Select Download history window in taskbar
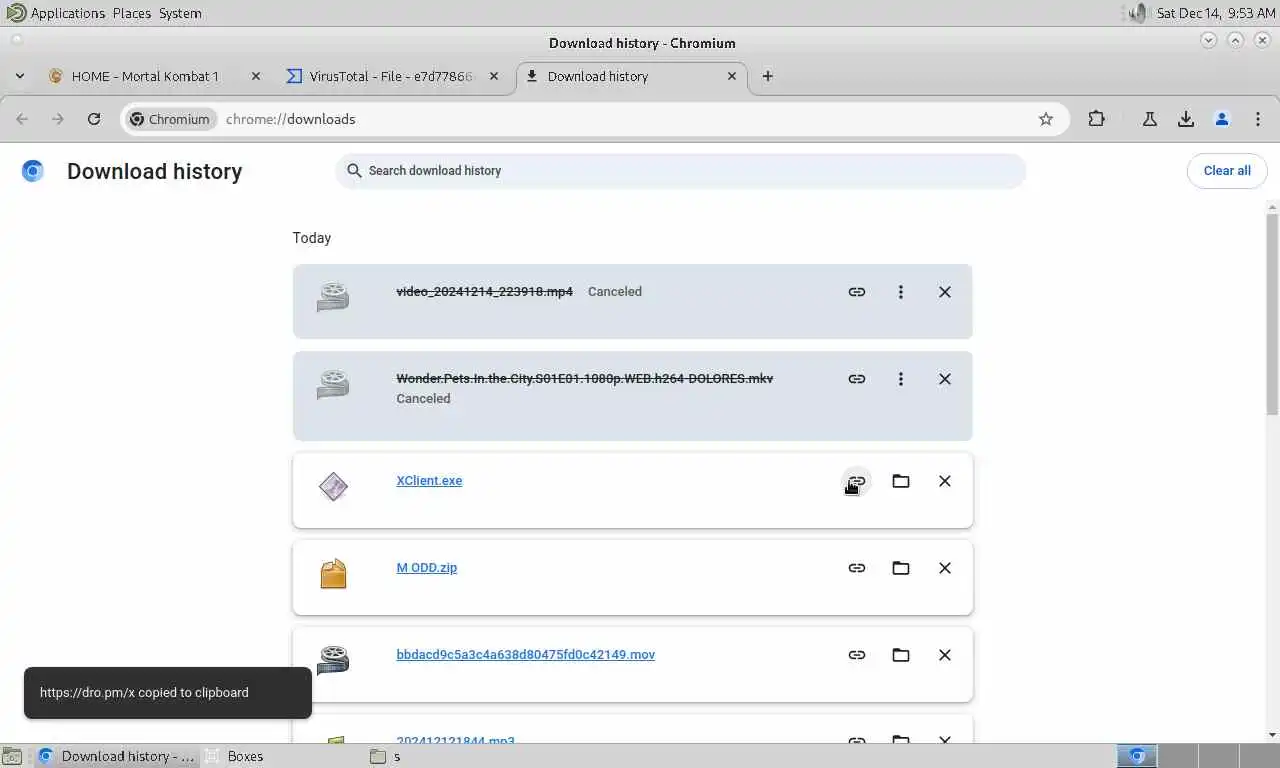Image resolution: width=1280 pixels, height=768 pixels. click(x=116, y=756)
